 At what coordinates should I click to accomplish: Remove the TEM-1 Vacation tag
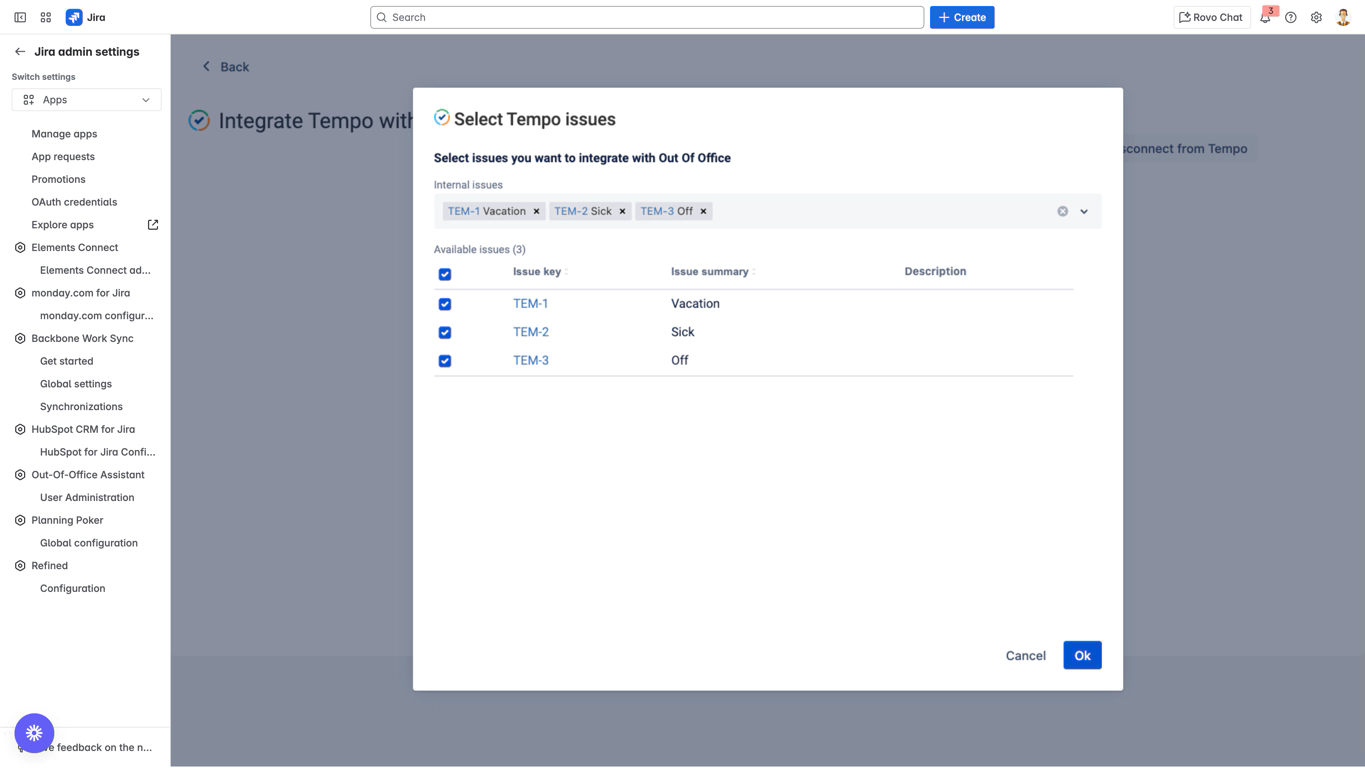tap(536, 211)
